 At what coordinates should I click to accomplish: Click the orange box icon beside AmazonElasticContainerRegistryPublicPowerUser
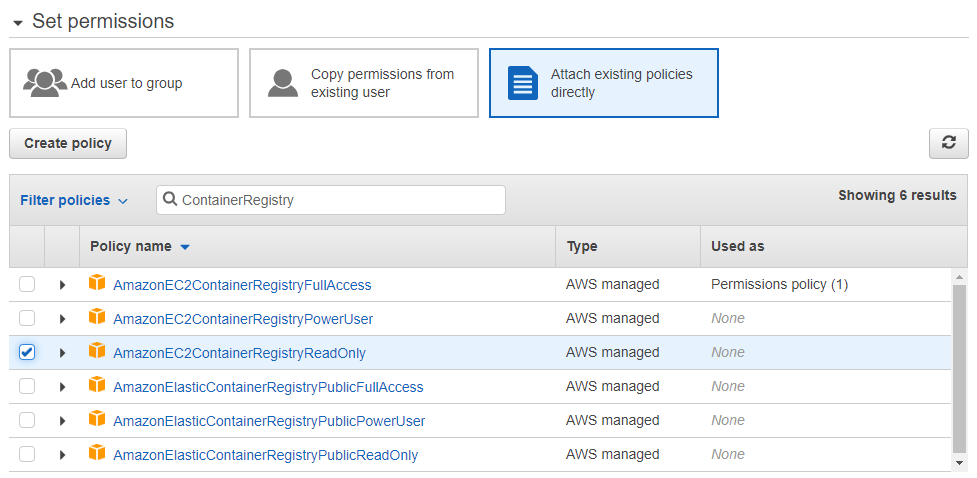pos(97,419)
